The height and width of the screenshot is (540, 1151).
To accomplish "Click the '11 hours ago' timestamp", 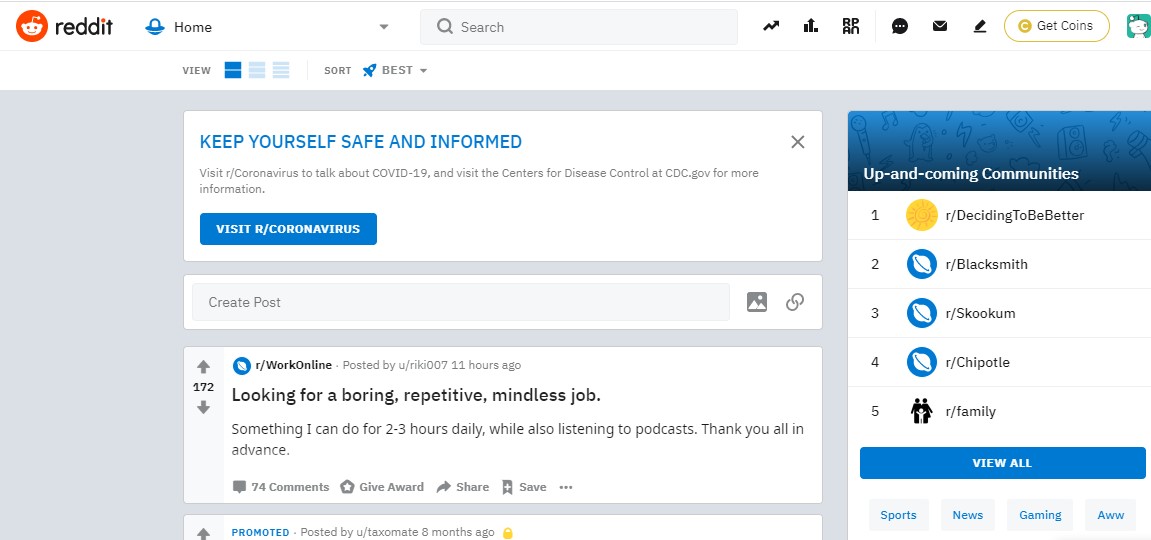I will coord(486,365).
